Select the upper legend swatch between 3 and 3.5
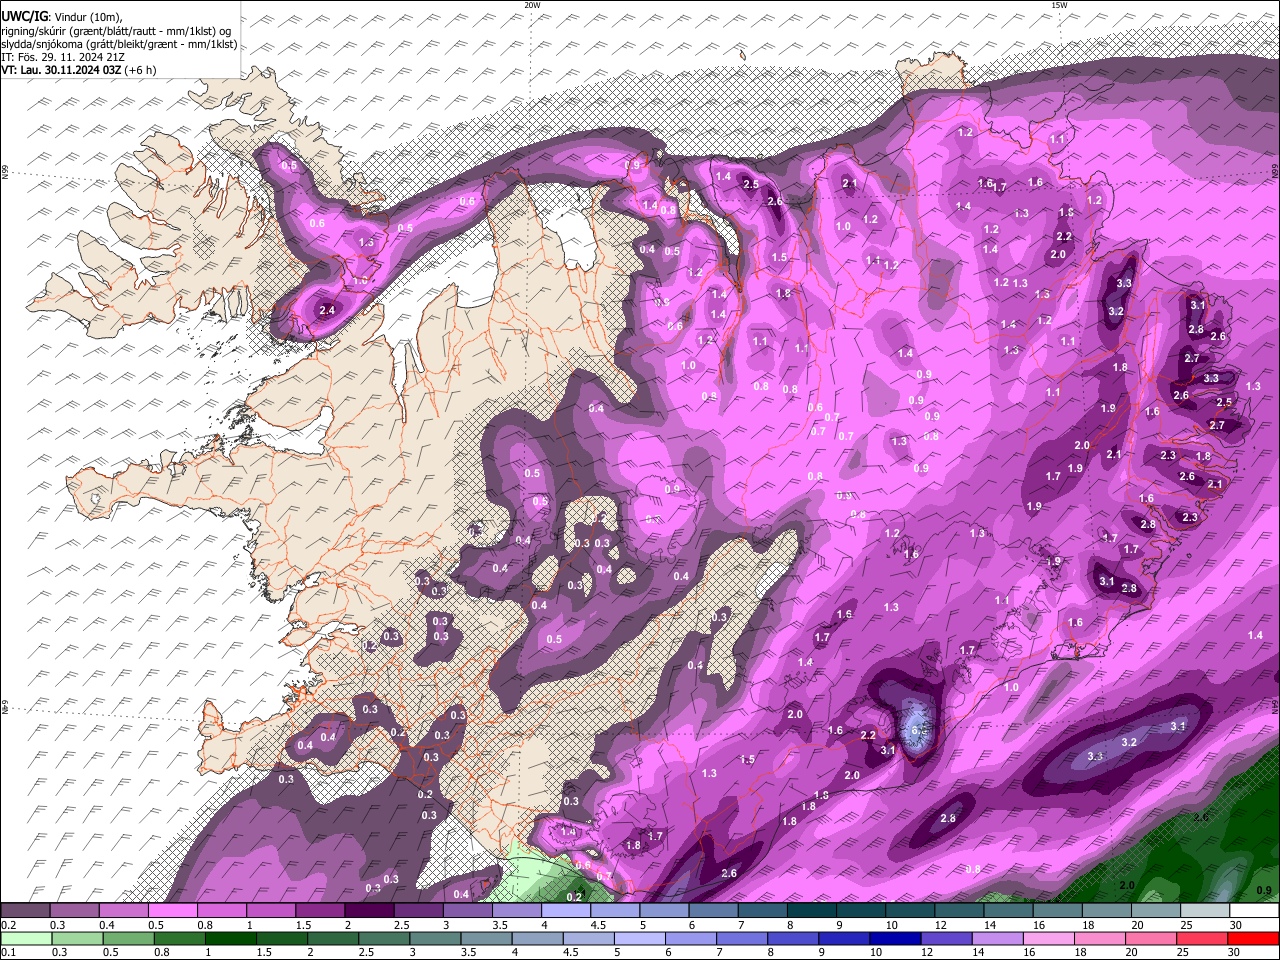 (466, 911)
